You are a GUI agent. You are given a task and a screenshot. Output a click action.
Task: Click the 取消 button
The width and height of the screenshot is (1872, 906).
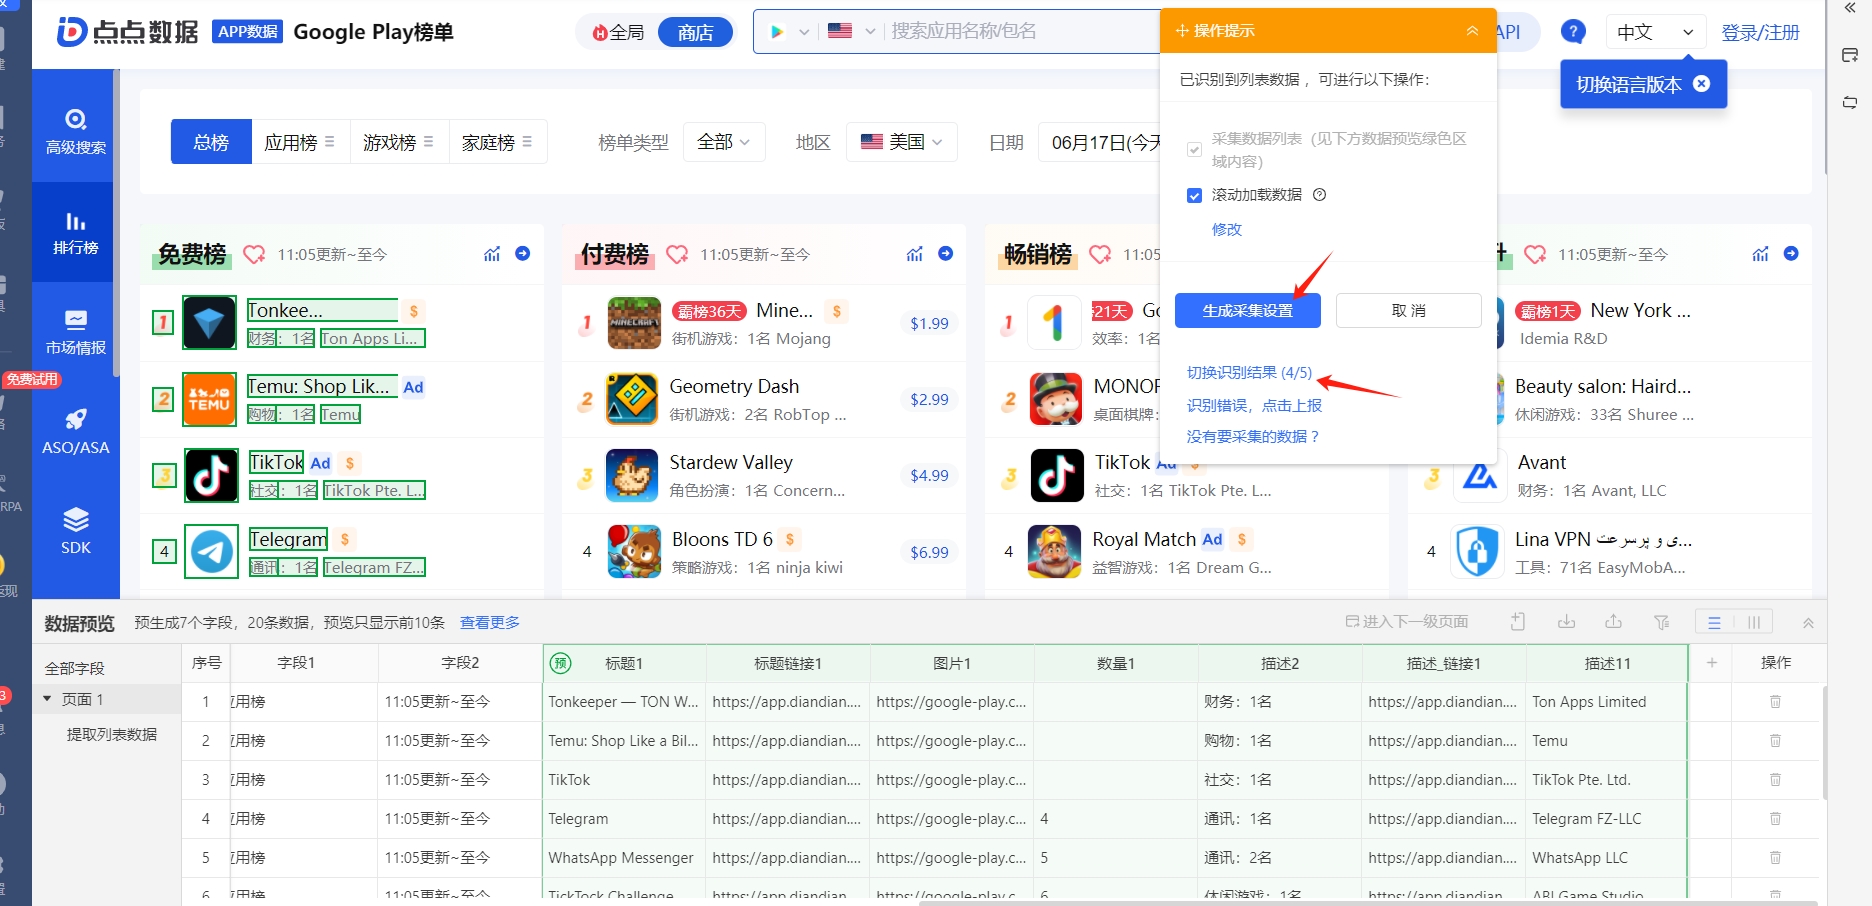[x=1408, y=310]
